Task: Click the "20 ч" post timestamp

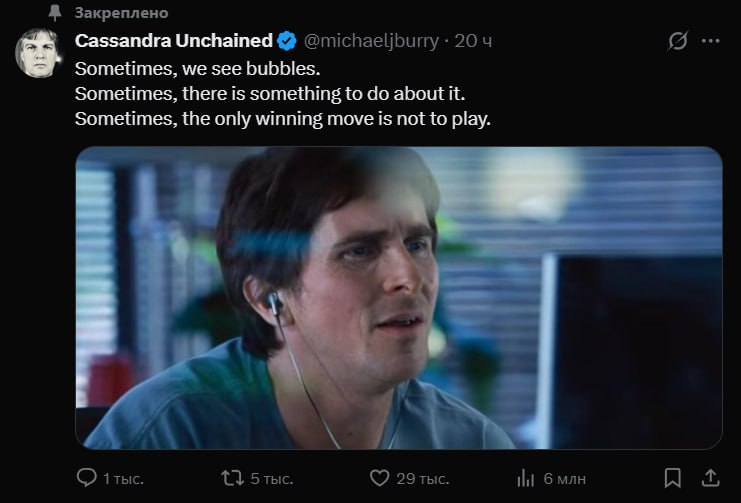Action: pyautogui.click(x=473, y=41)
